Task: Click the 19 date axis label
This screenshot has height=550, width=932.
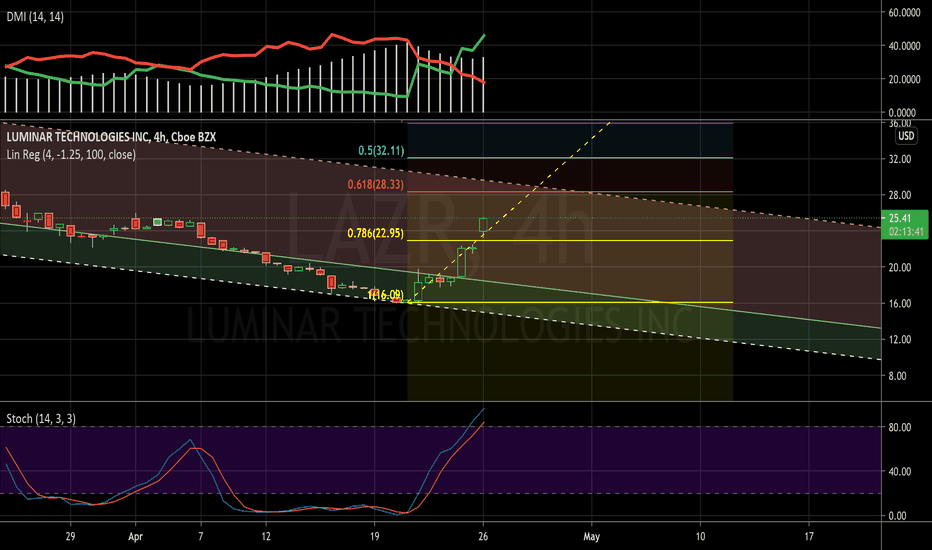Action: tap(374, 536)
